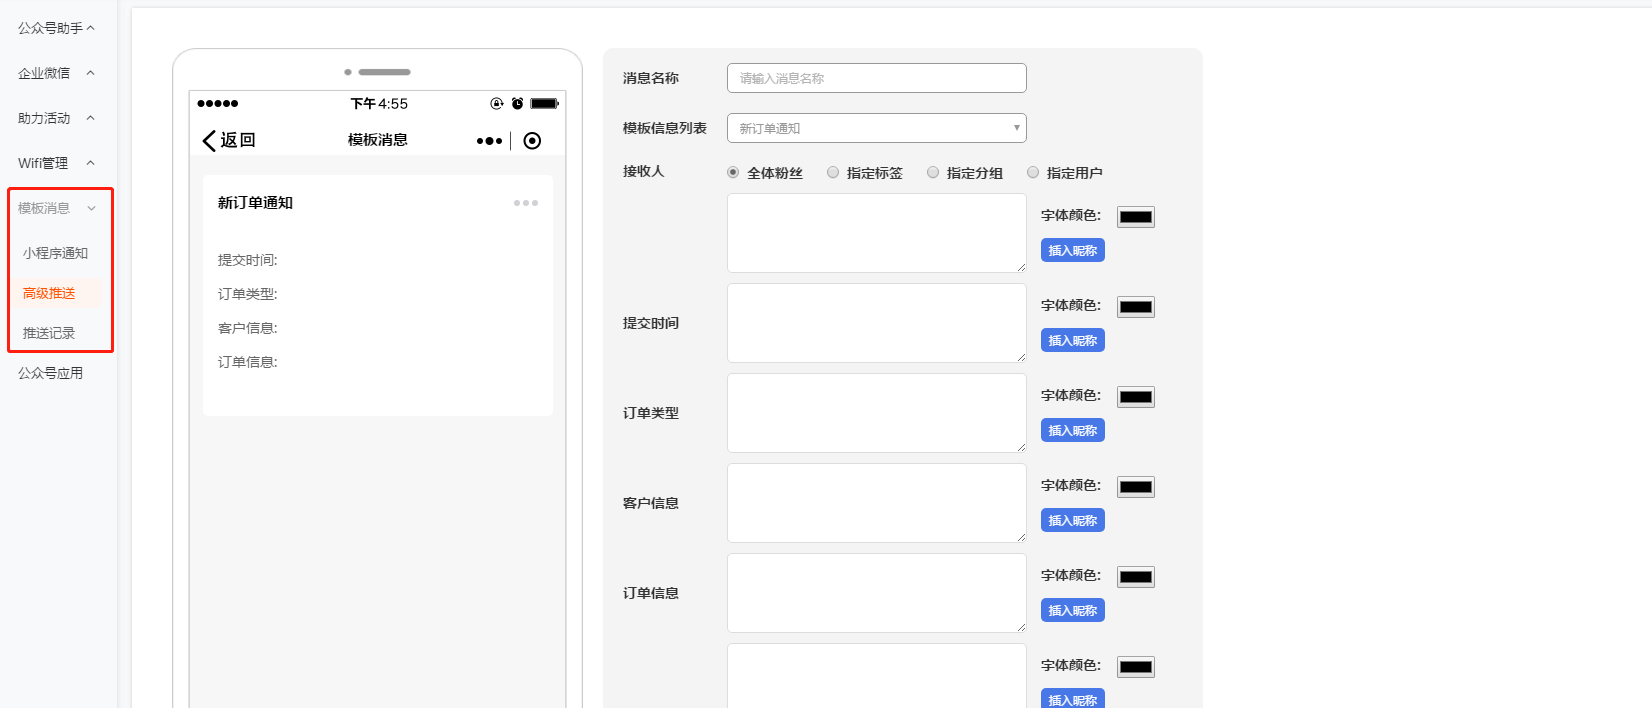
Task: Focus the 消息名称 input field
Action: (x=876, y=78)
